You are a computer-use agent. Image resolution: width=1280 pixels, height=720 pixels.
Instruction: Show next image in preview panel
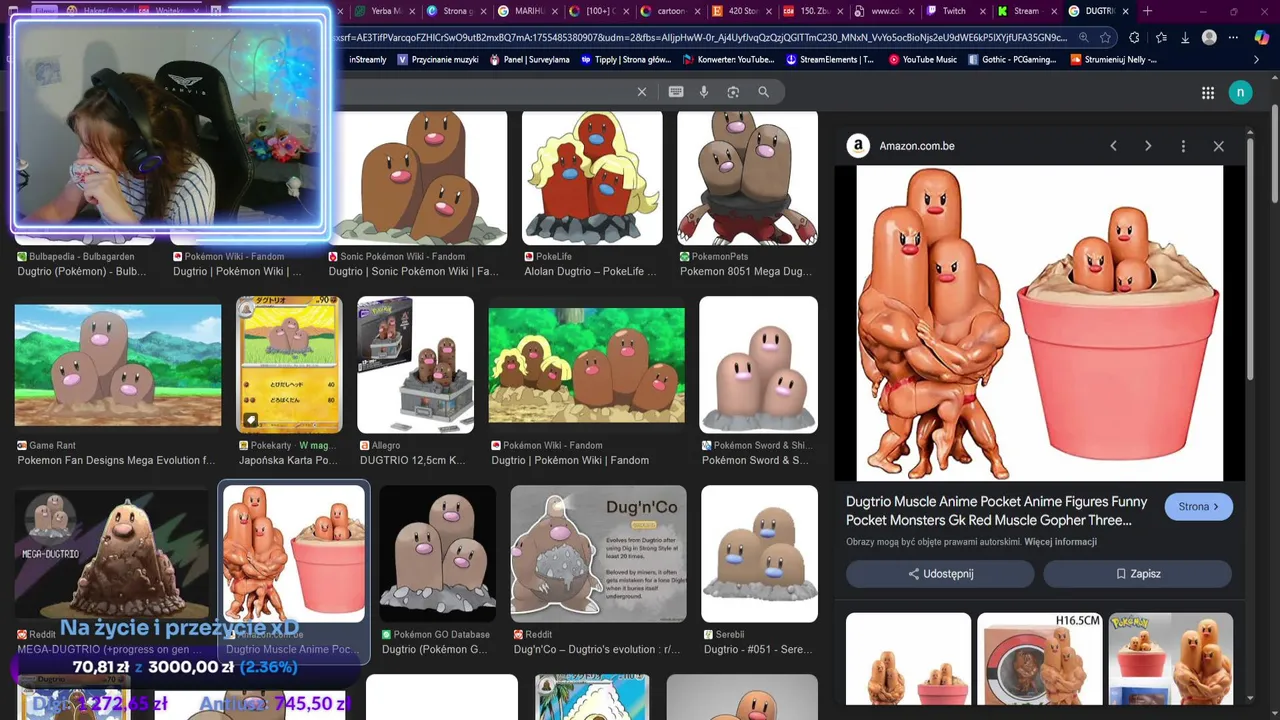1148,146
